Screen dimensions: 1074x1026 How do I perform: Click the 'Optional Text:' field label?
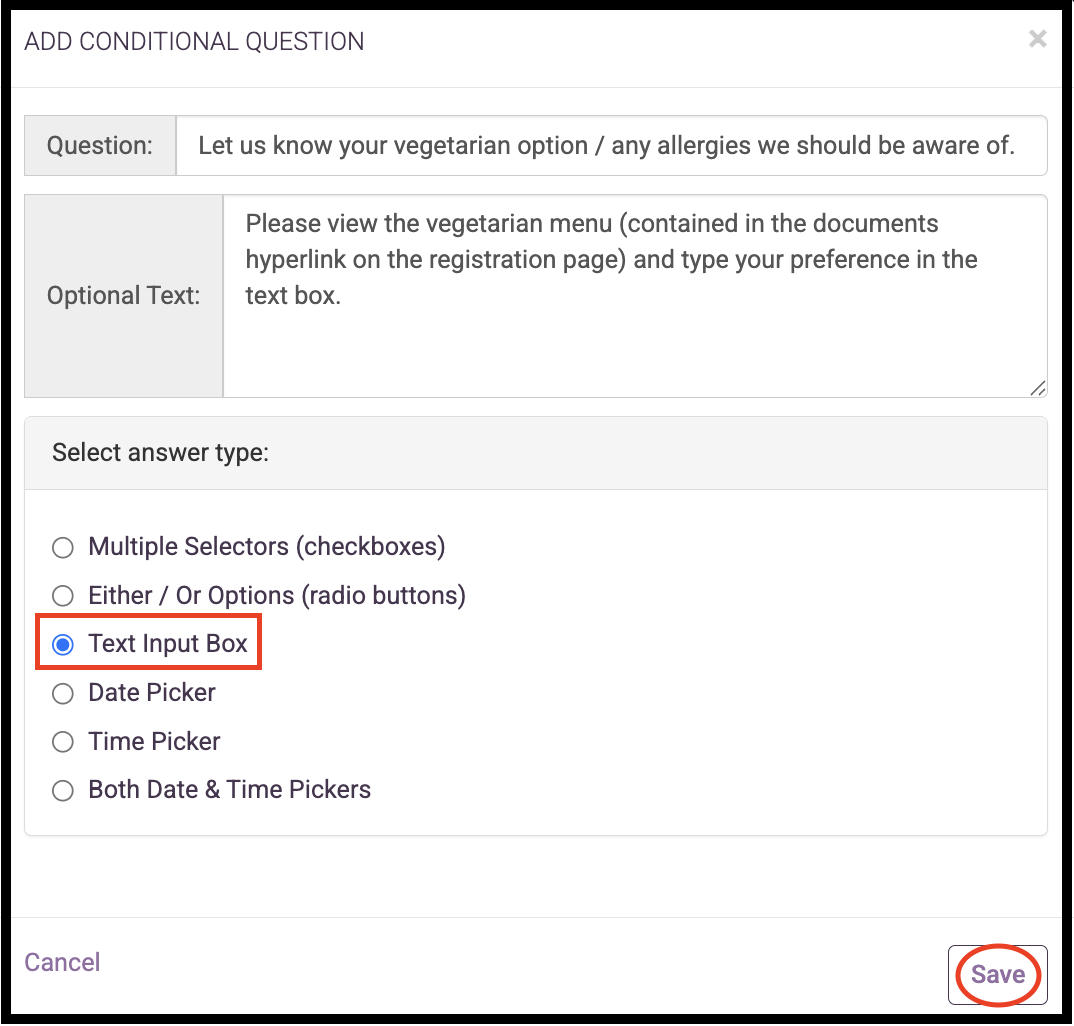point(124,296)
